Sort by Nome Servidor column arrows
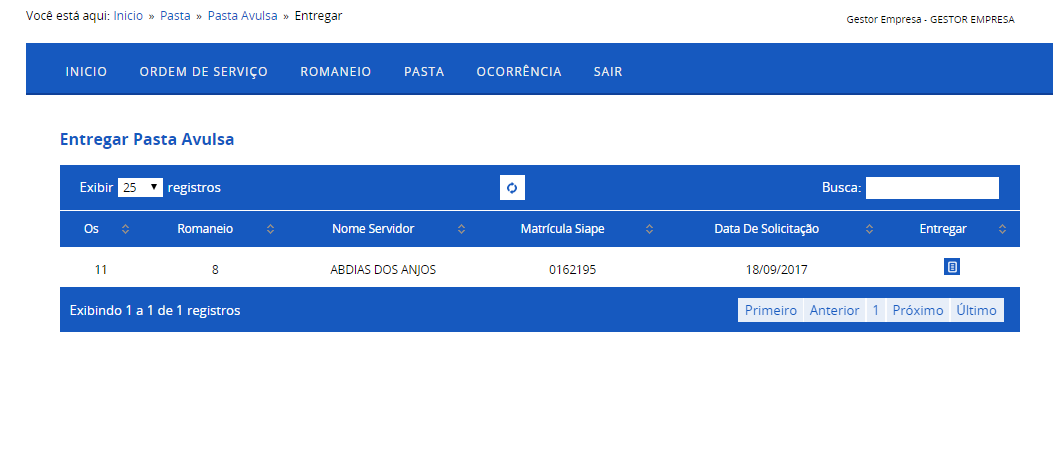 462,229
